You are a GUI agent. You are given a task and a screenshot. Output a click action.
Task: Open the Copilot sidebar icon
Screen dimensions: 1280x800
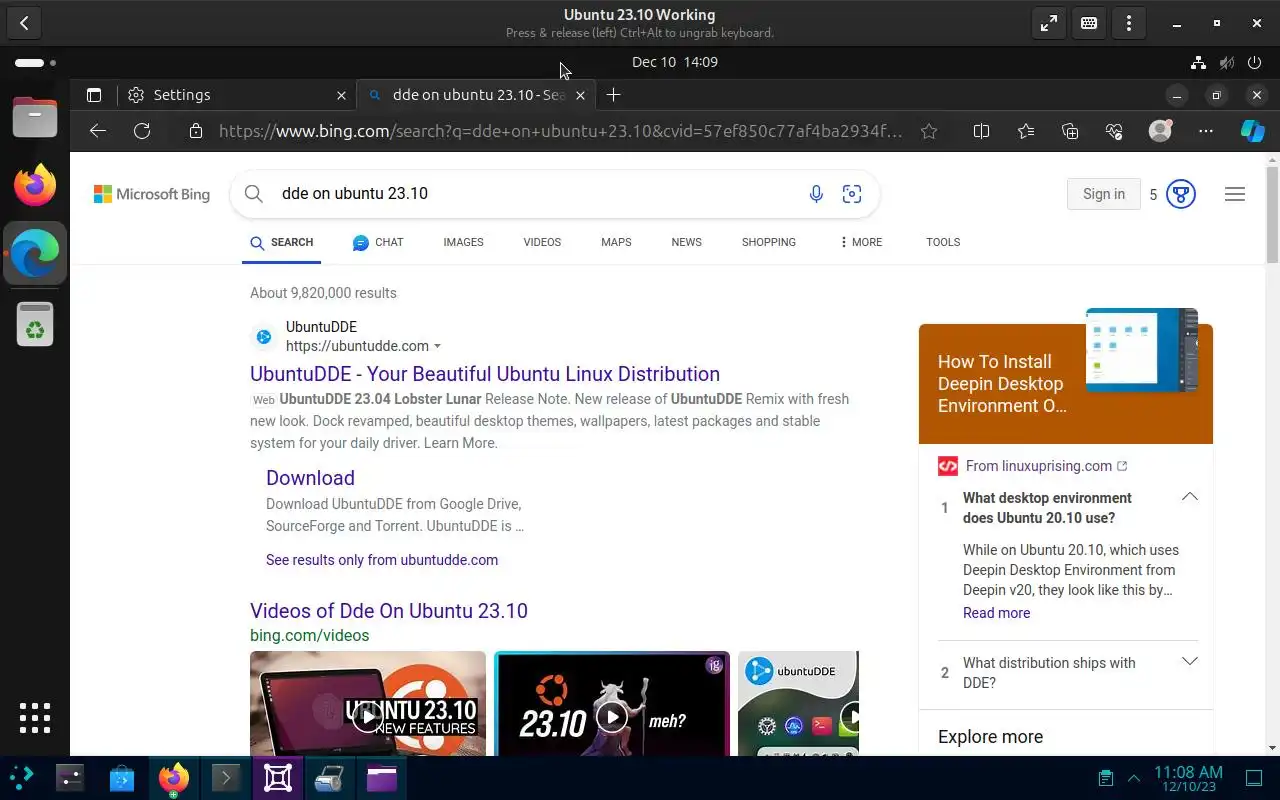coord(1252,131)
